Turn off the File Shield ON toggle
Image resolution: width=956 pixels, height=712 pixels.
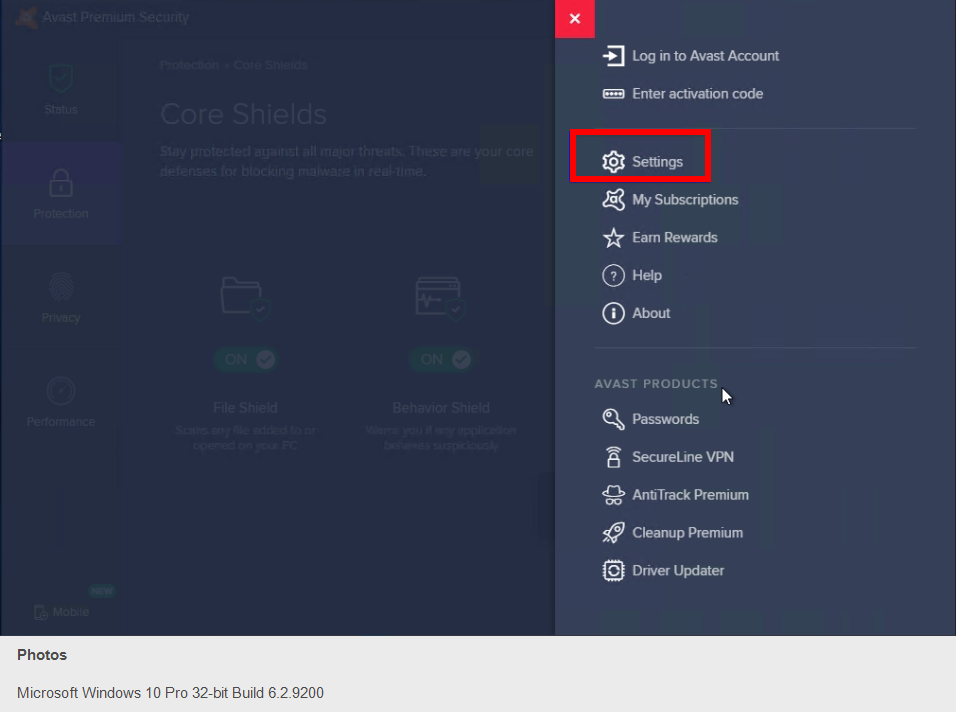coord(246,359)
